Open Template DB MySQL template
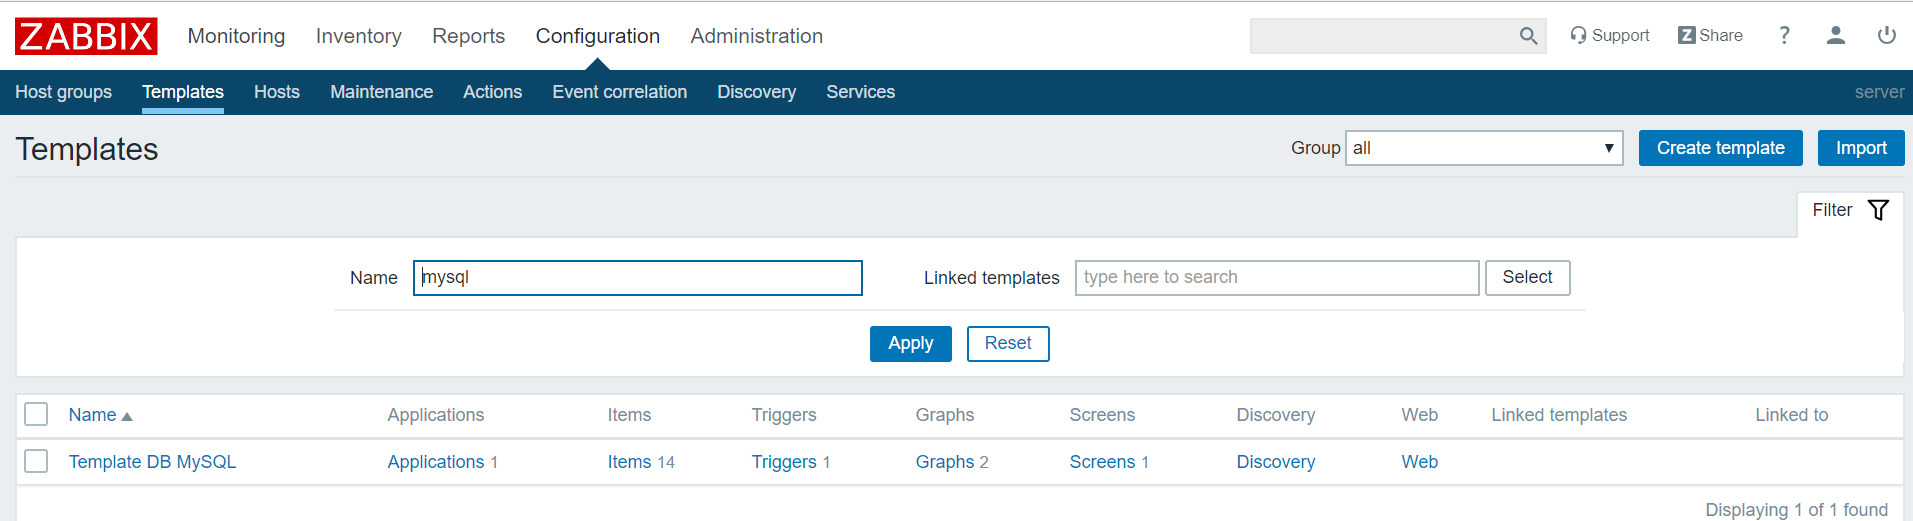Viewport: 1913px width, 521px height. pyautogui.click(x=152, y=462)
